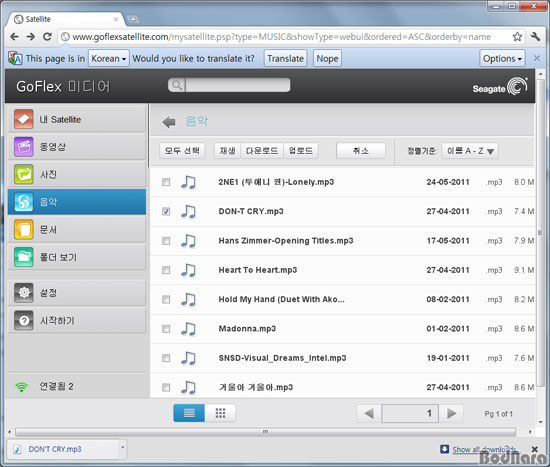Check the Hold My Hand checkbox
Screen dimensions: 550x467
click(166, 299)
